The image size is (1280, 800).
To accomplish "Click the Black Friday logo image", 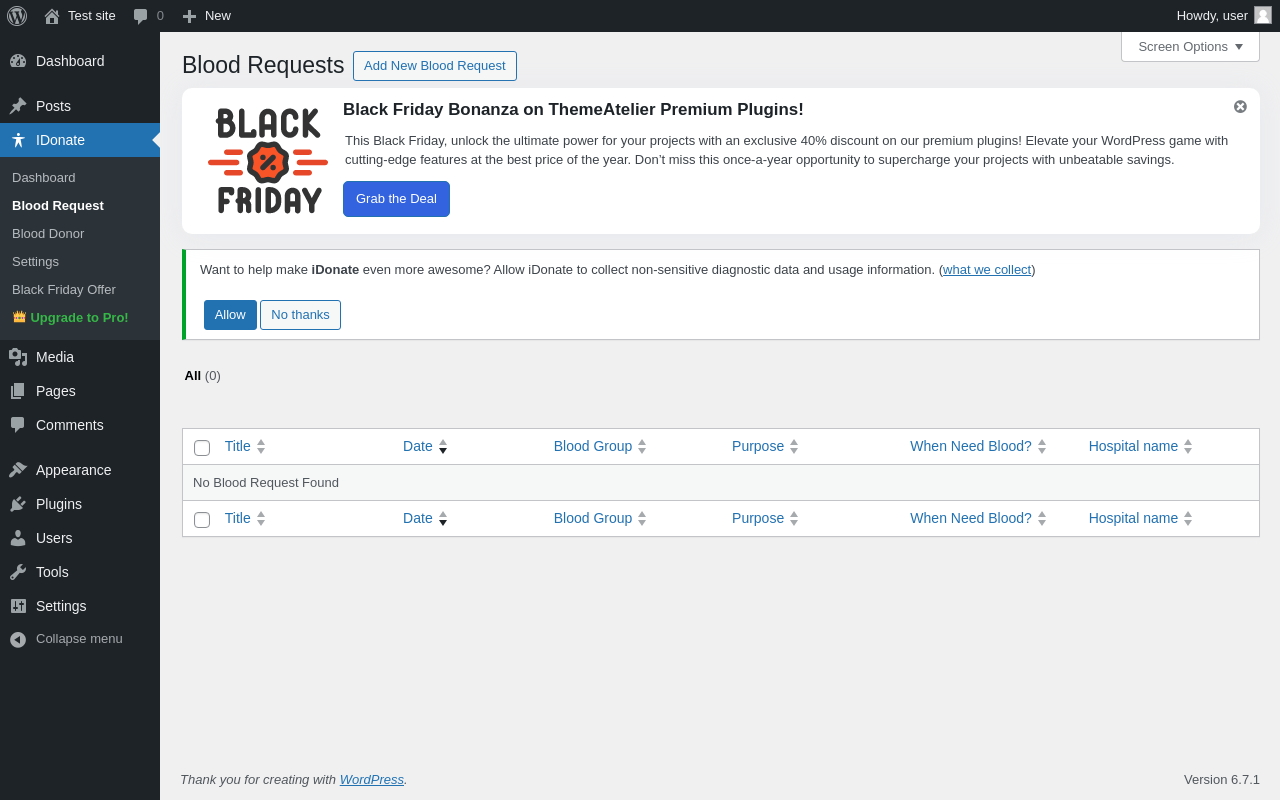I will pyautogui.click(x=268, y=161).
